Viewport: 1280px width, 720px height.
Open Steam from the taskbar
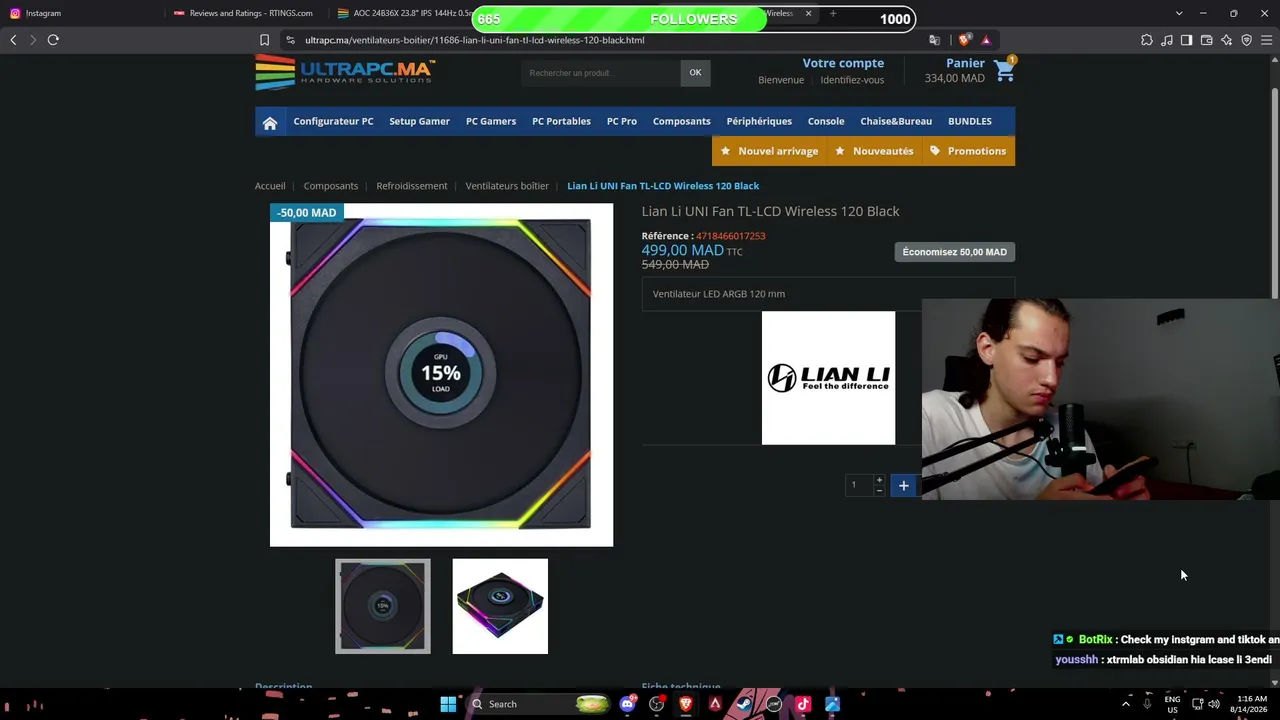[744, 704]
